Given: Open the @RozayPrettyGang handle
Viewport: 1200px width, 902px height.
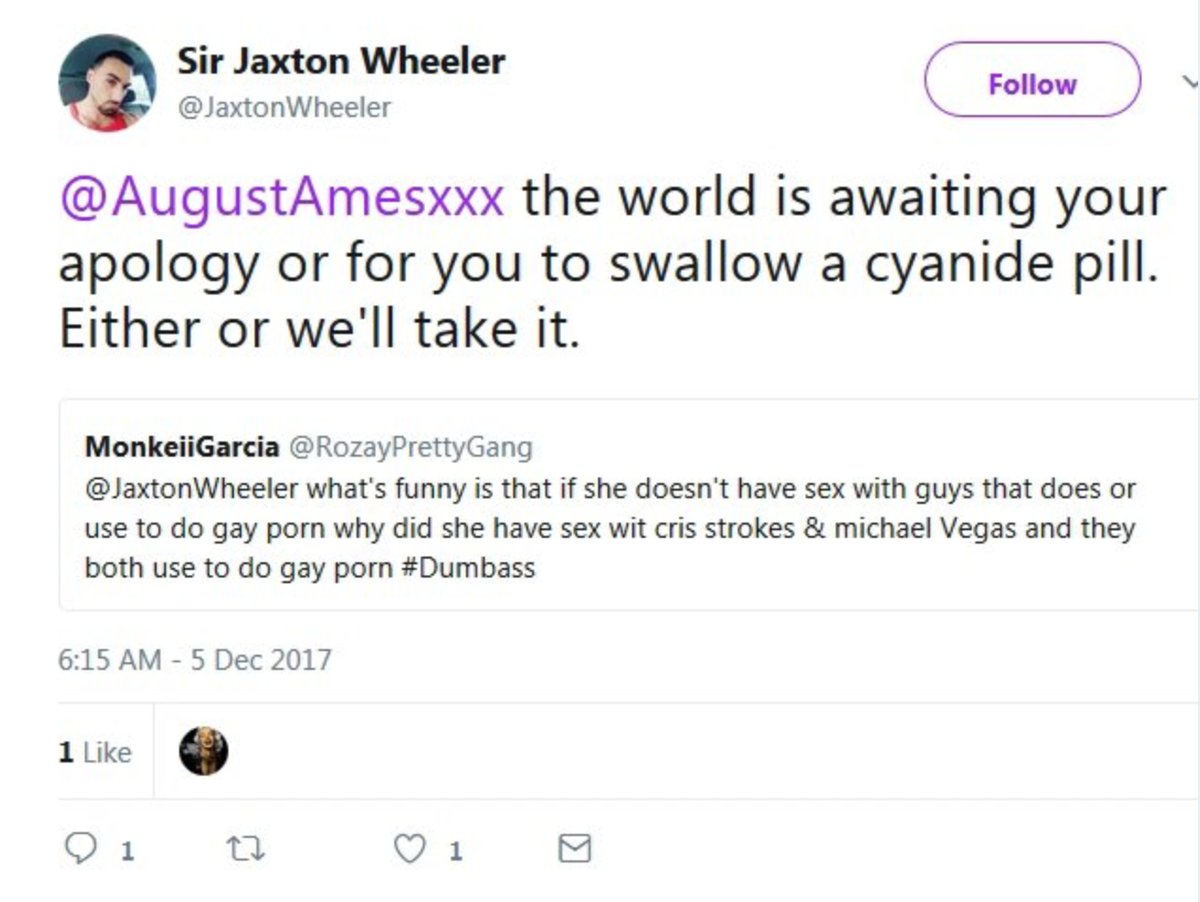Looking at the screenshot, I should [411, 446].
